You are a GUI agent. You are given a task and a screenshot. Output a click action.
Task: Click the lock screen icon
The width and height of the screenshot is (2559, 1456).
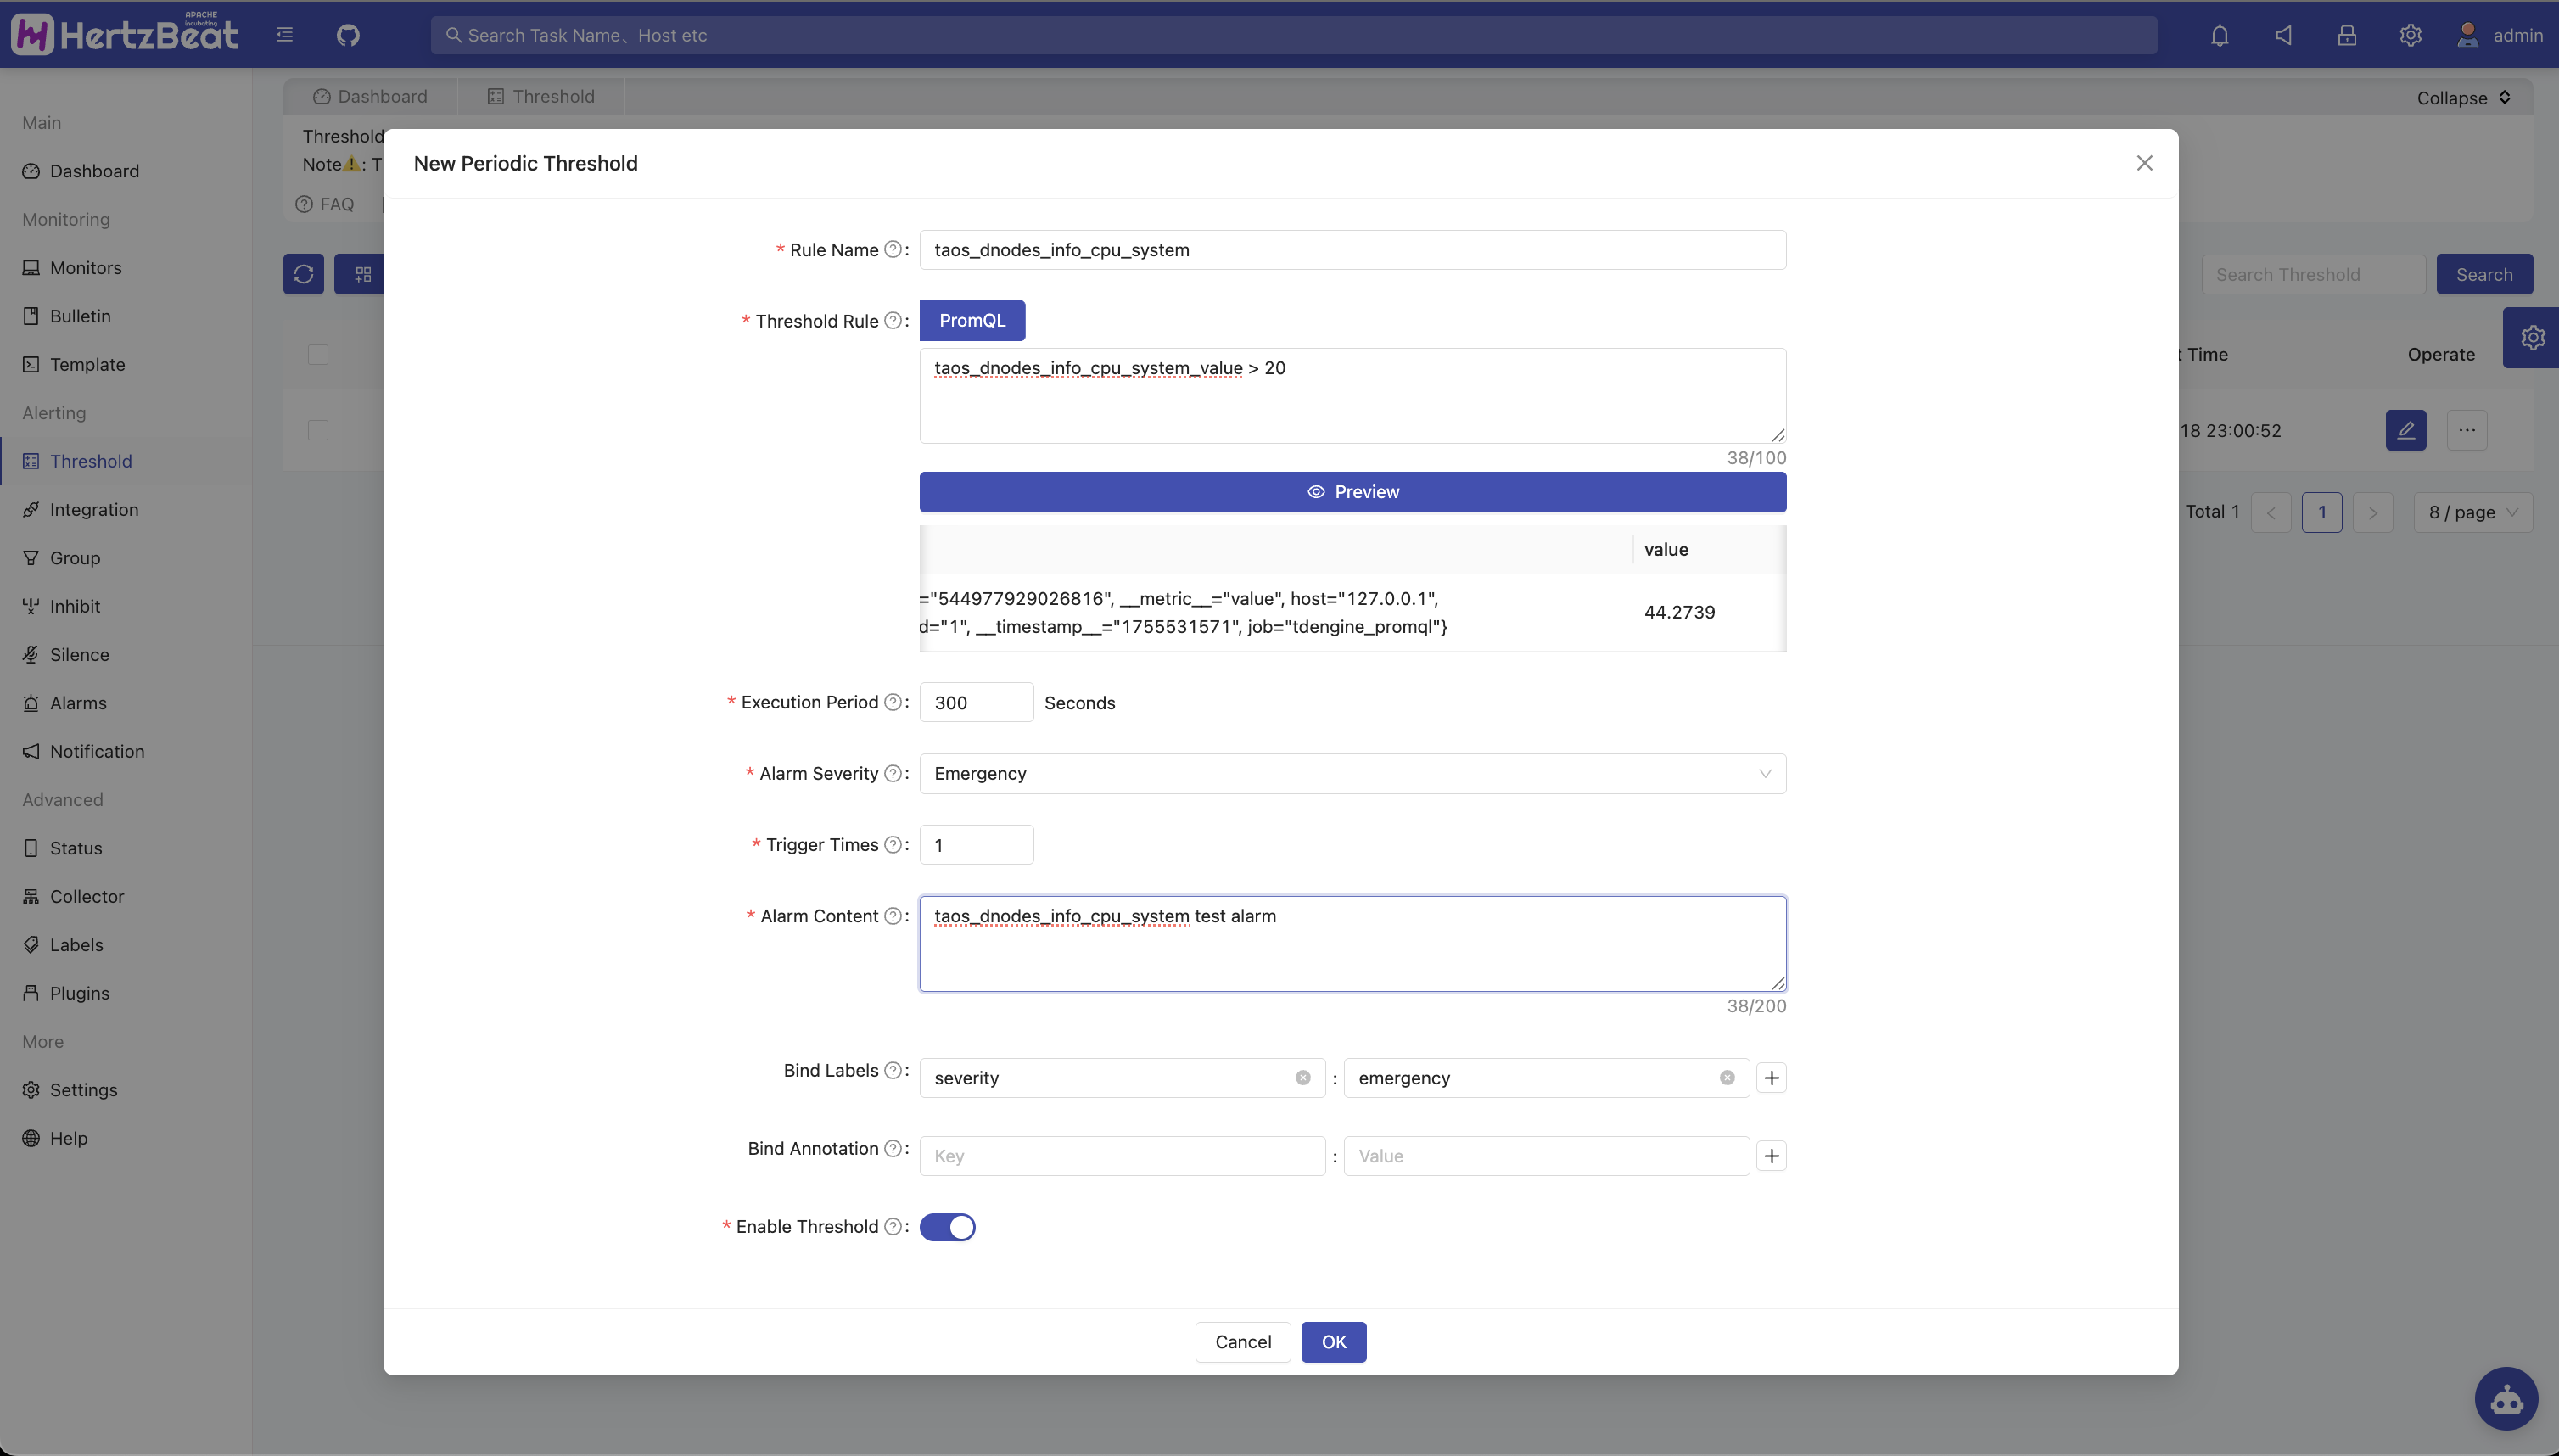click(2346, 36)
